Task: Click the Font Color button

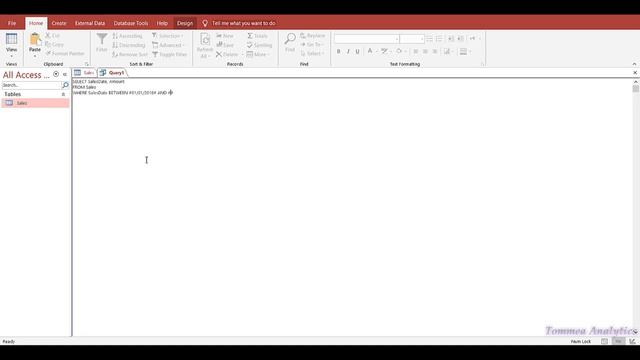Action: 370,51
